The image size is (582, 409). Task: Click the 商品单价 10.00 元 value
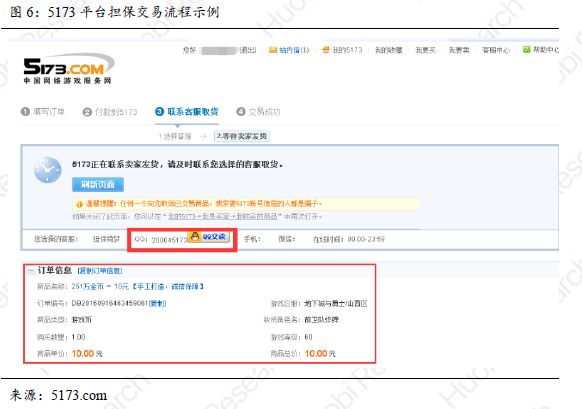tap(87, 354)
